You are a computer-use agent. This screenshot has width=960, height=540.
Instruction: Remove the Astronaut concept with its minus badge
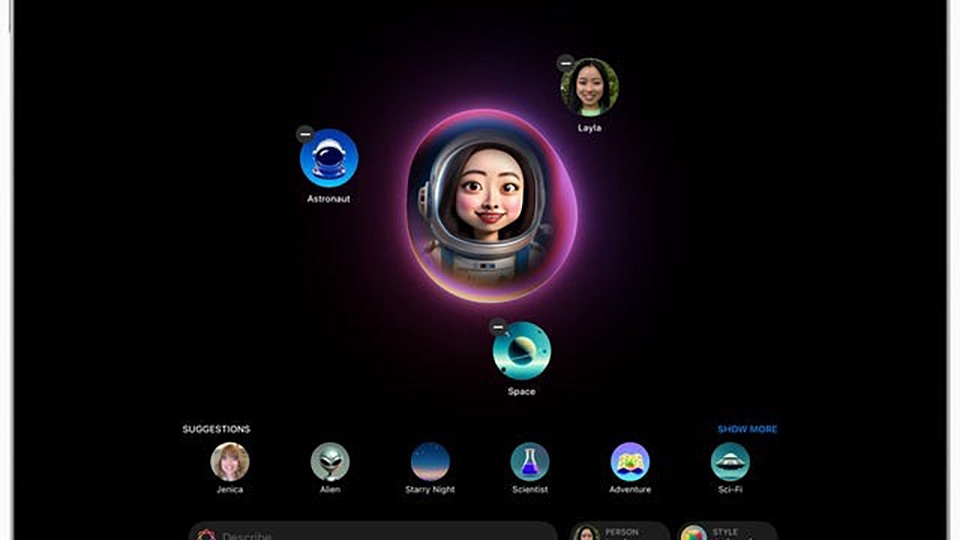(x=305, y=133)
